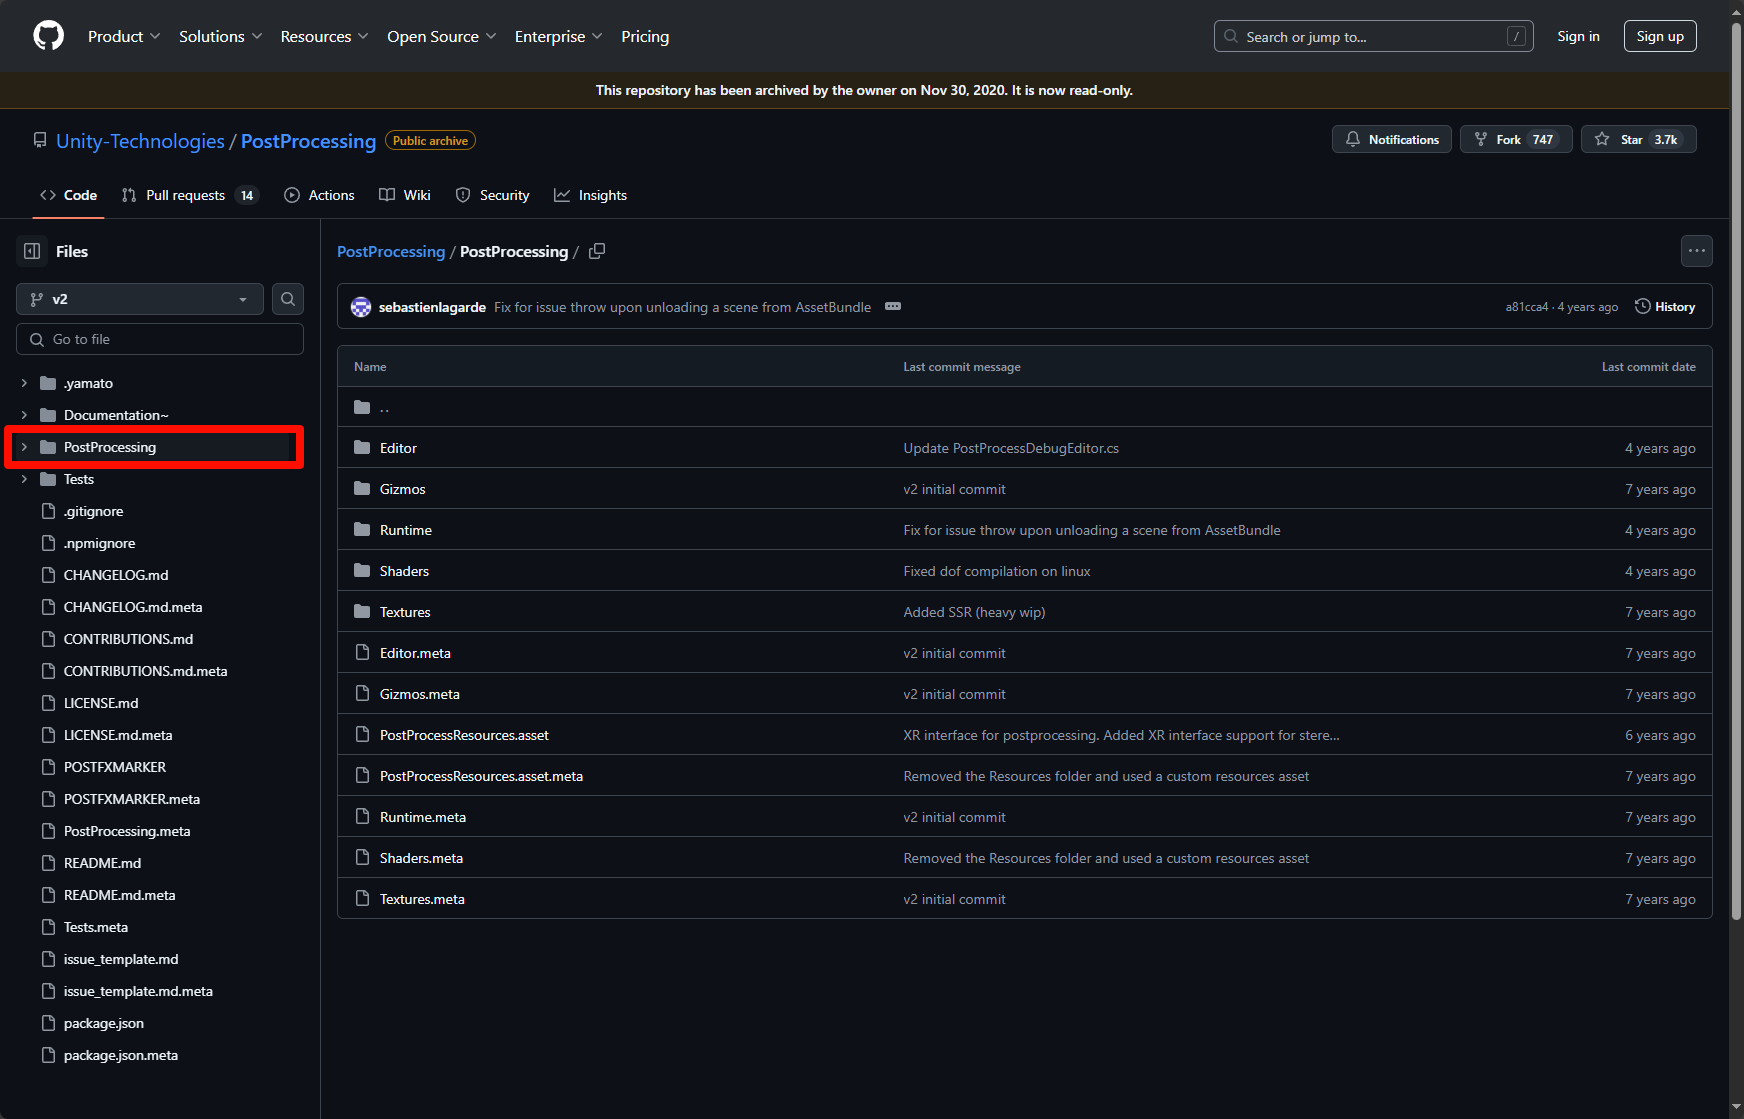Open the v2 branch selector dropdown
The width and height of the screenshot is (1744, 1119).
(140, 299)
